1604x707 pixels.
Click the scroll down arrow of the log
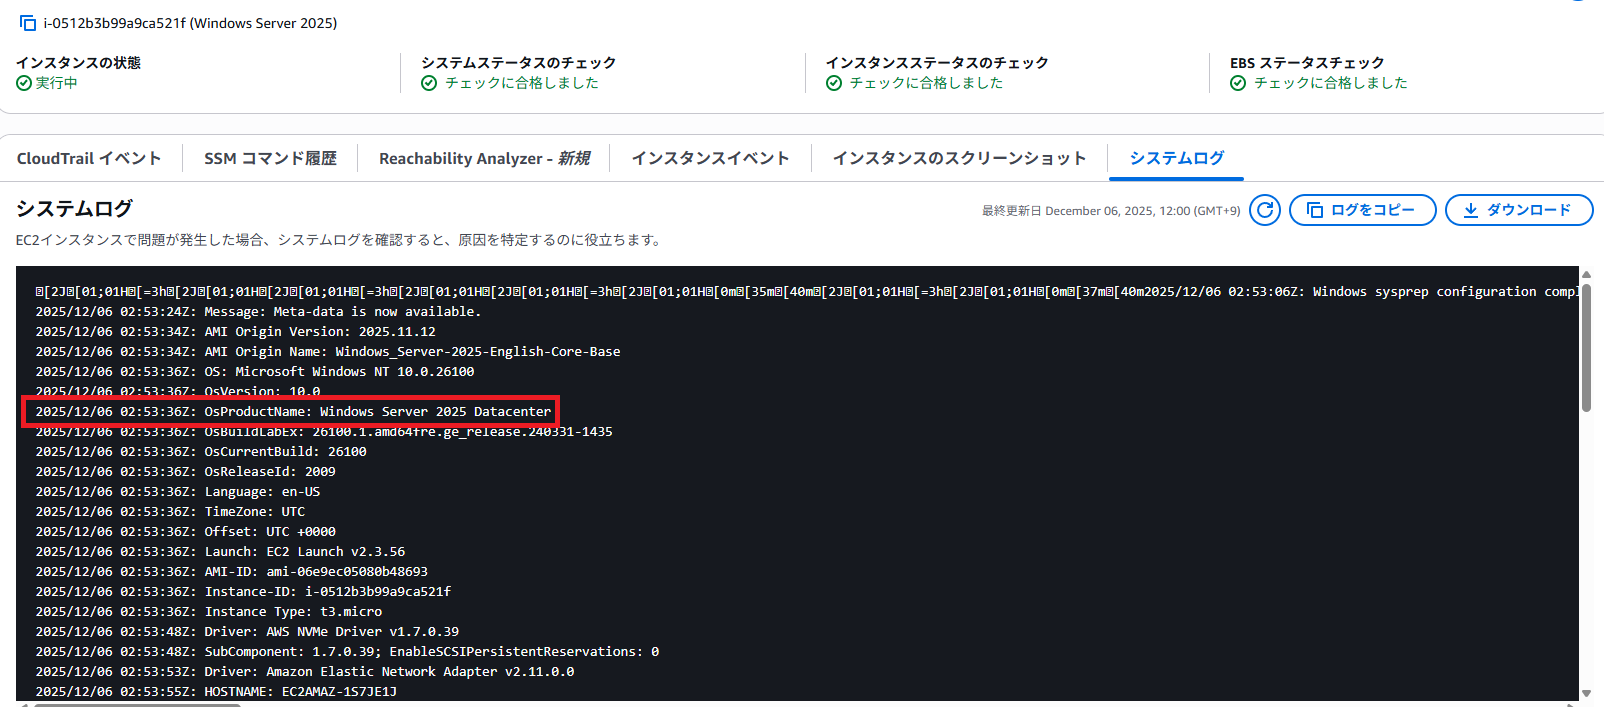1586,693
